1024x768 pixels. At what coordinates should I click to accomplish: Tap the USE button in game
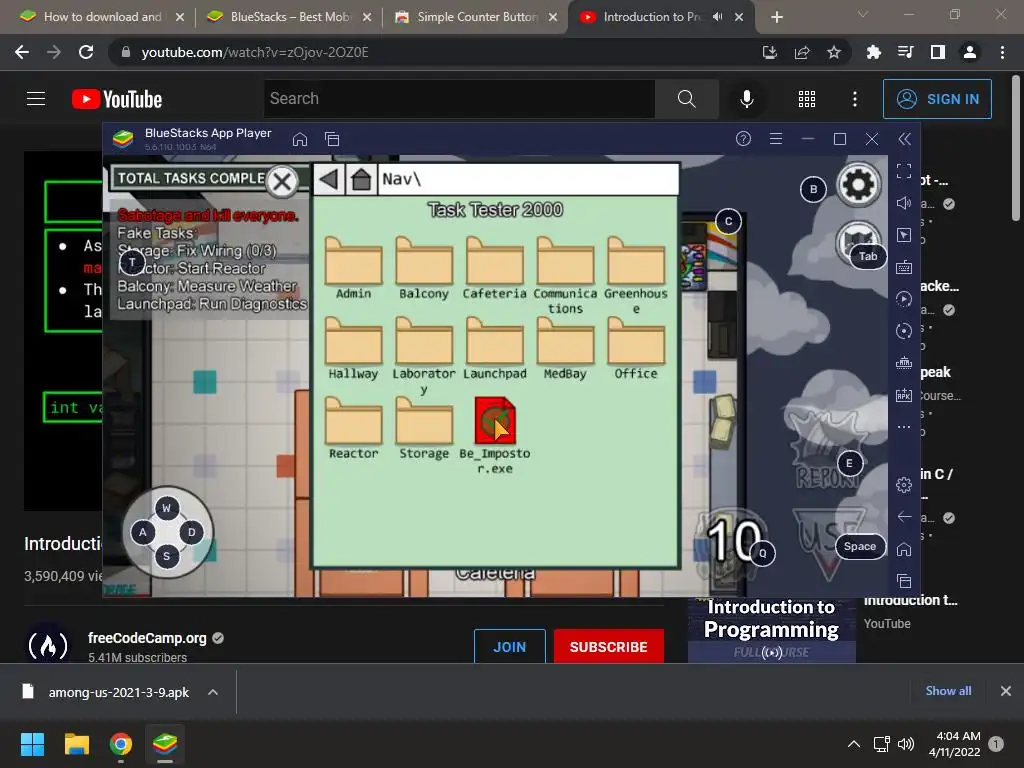click(x=828, y=542)
